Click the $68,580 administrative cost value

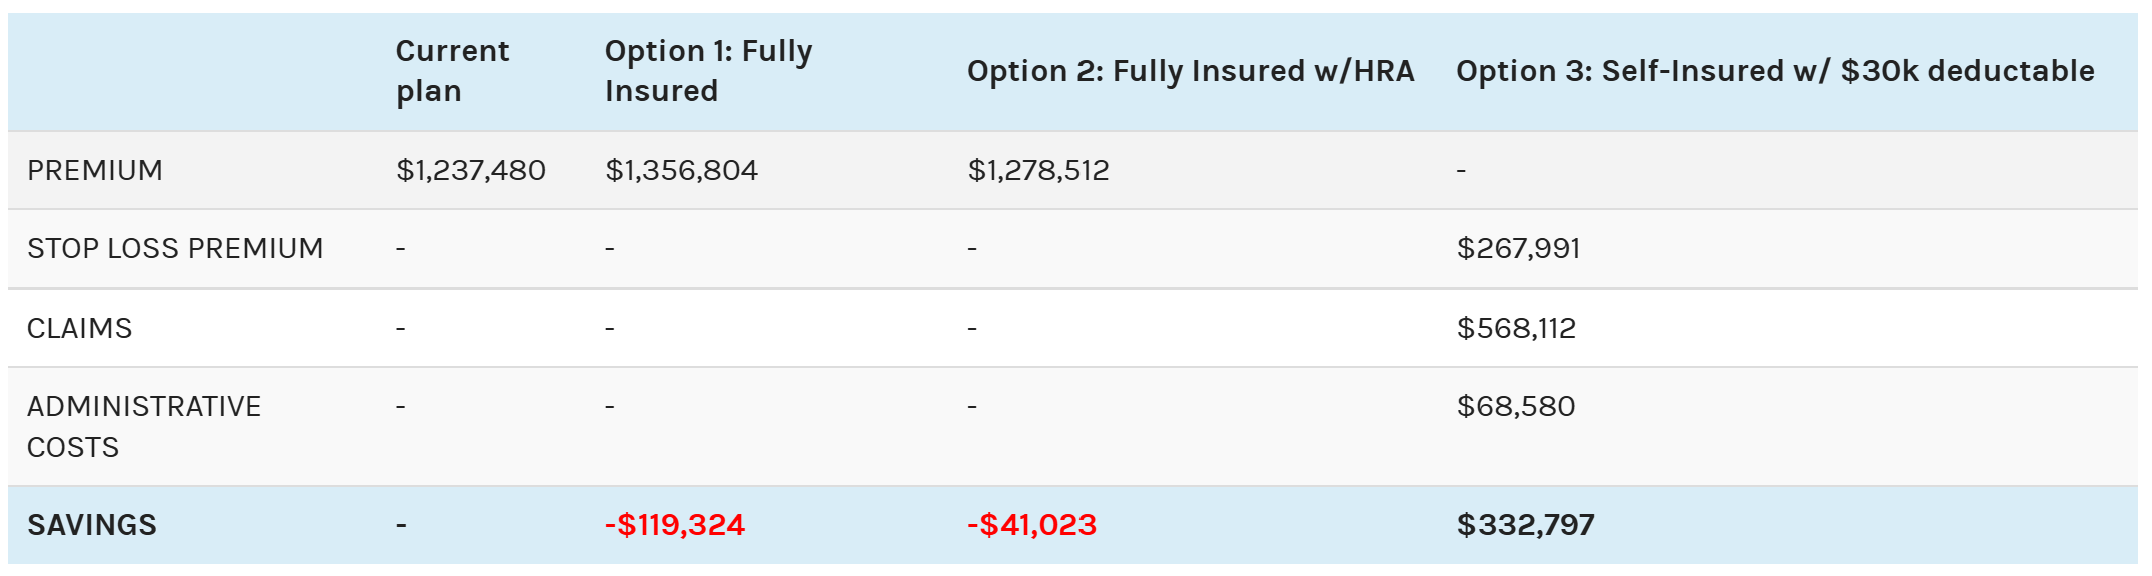pyautogui.click(x=1516, y=406)
